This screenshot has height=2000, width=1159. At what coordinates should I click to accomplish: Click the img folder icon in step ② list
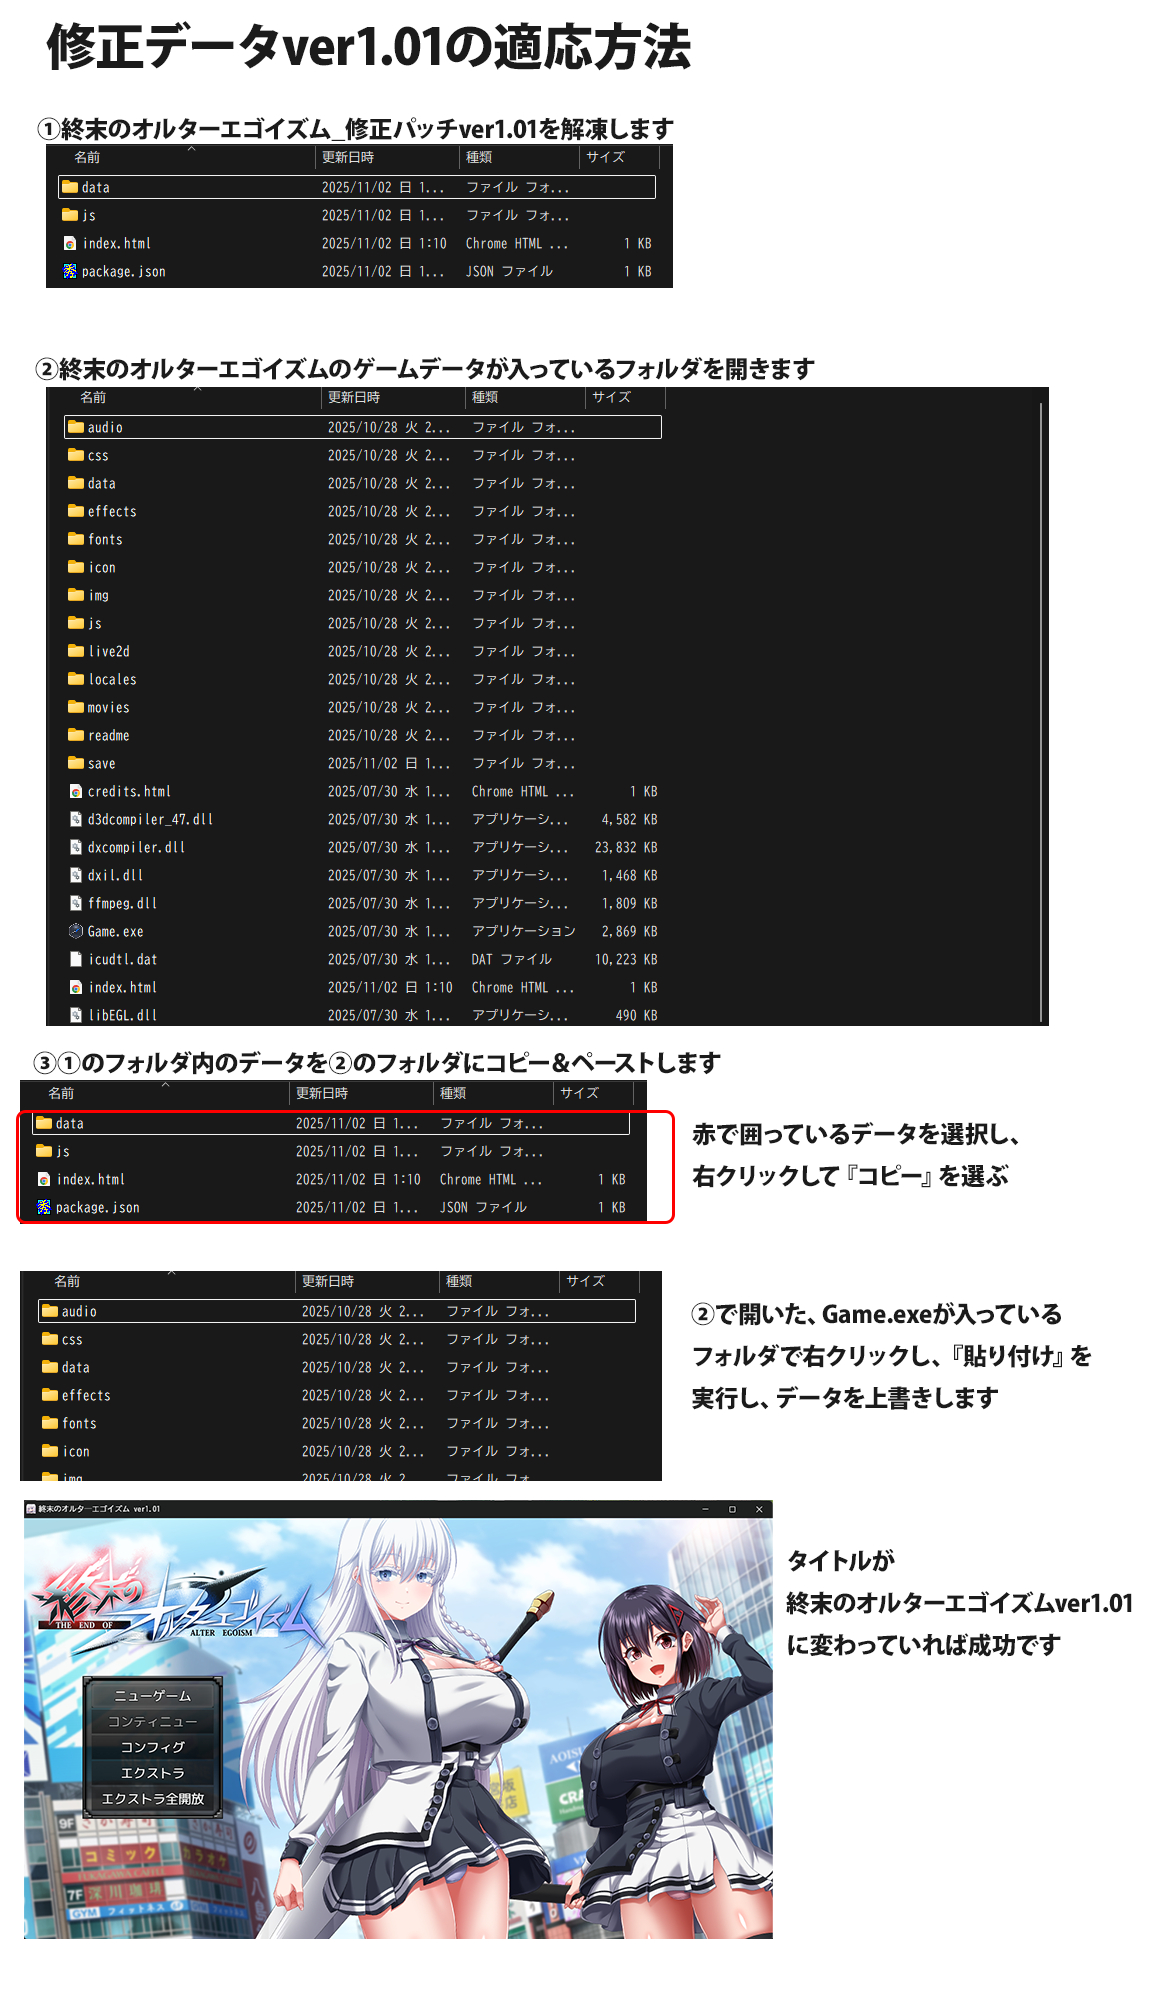76,595
